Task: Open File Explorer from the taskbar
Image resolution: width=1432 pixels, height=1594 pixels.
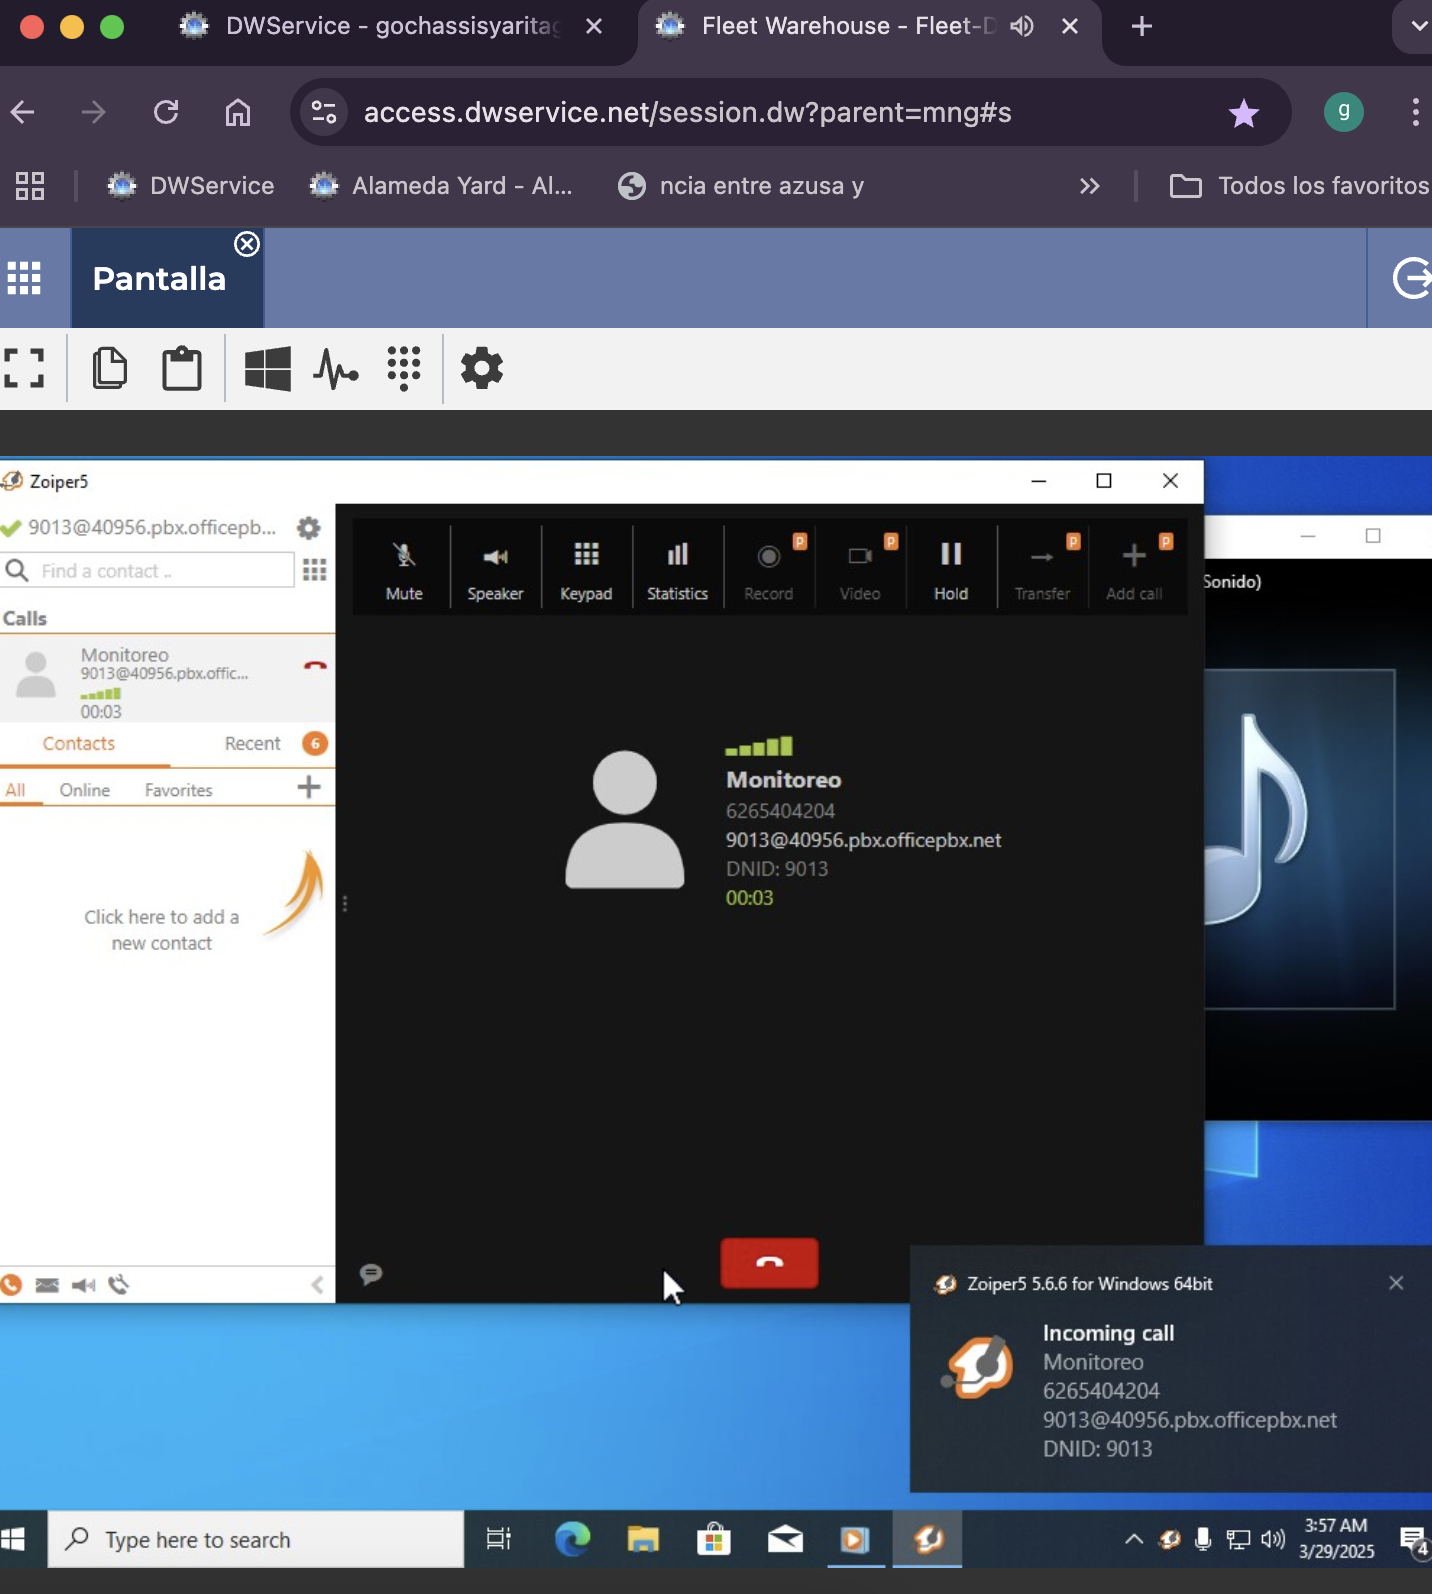Action: tap(643, 1539)
